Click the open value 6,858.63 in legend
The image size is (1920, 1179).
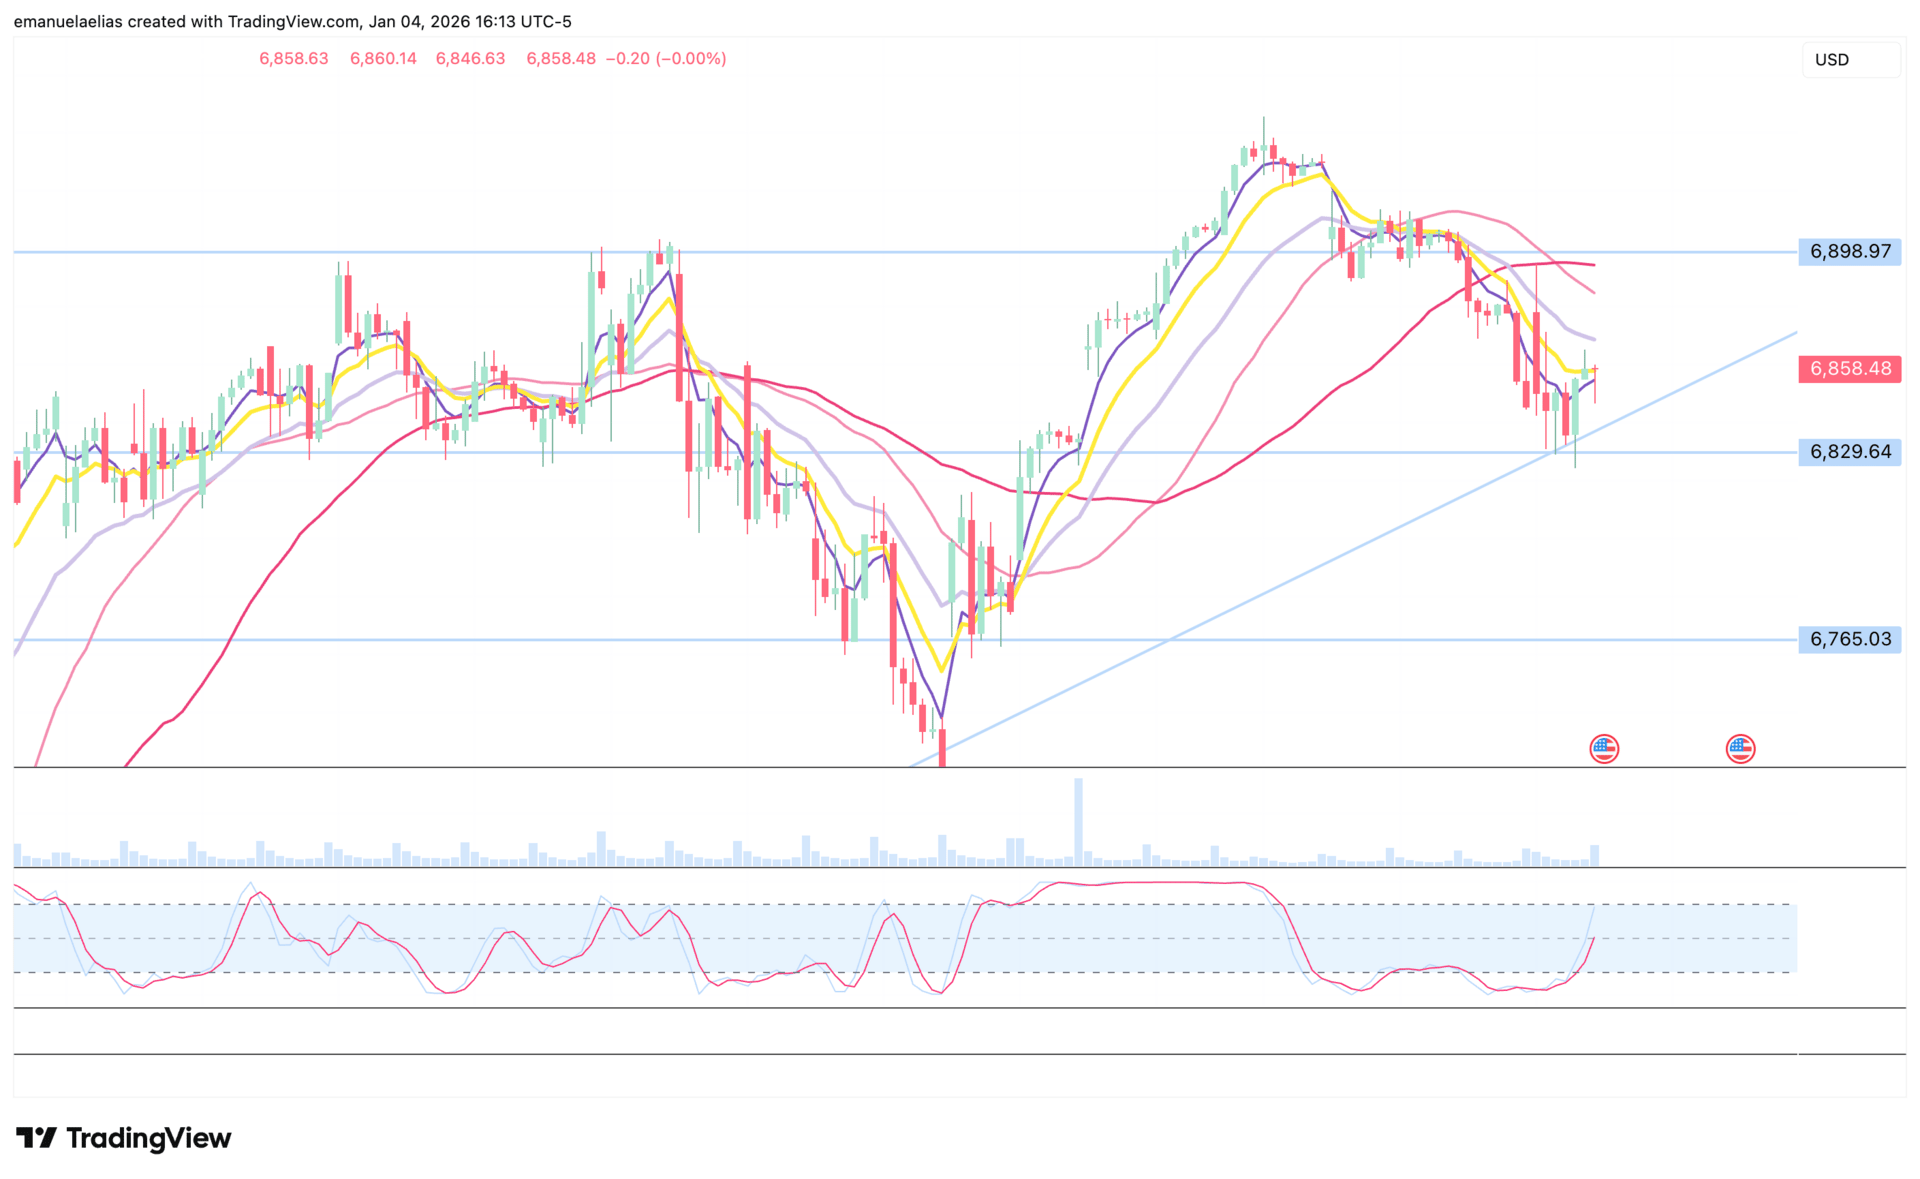(x=294, y=59)
